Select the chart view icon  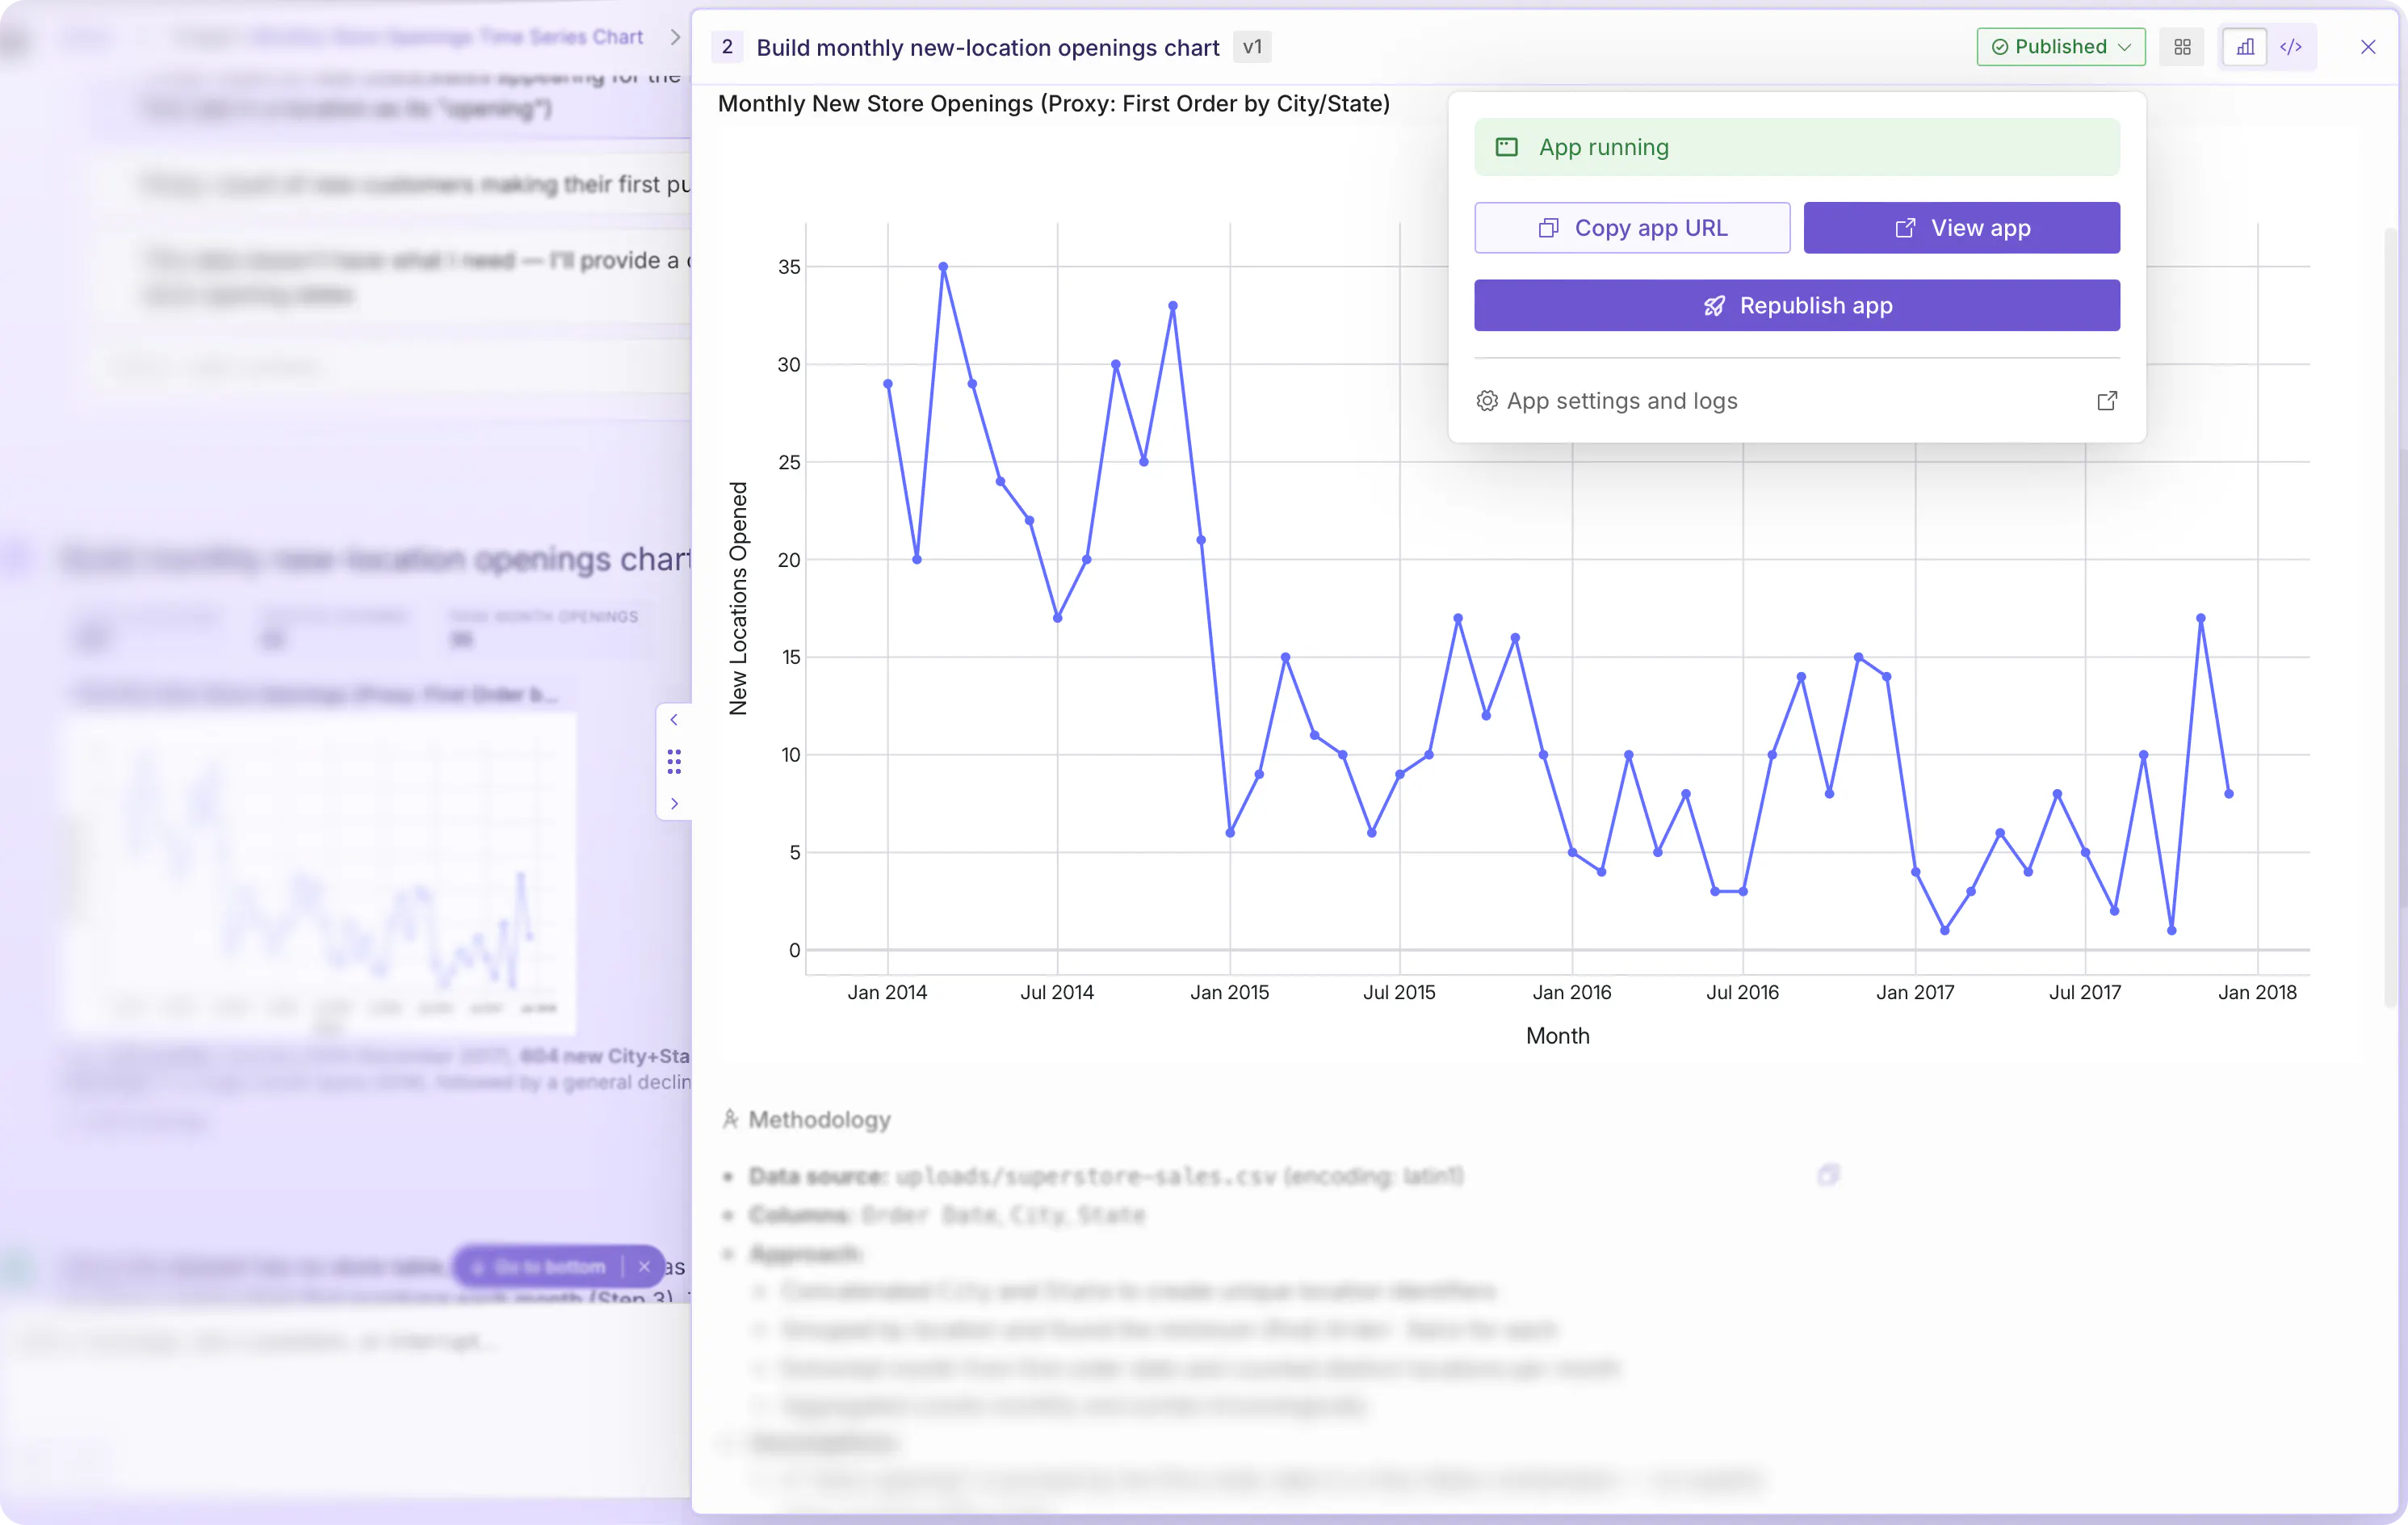2245,47
